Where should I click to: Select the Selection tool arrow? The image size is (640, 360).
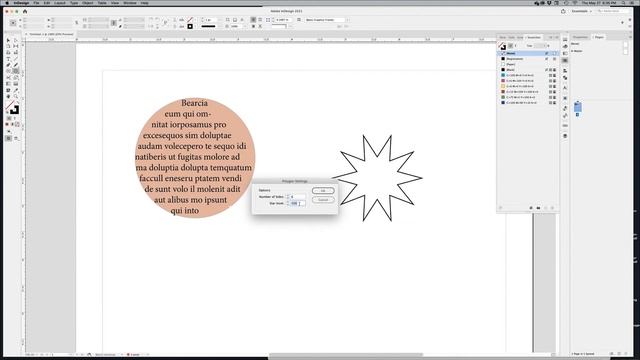click(8, 40)
